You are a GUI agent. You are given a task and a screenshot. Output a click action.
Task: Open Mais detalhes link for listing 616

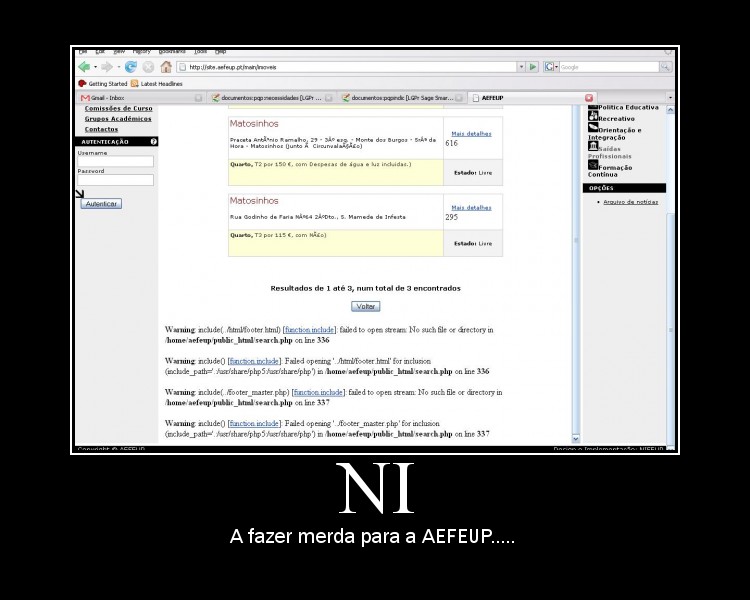(x=471, y=133)
